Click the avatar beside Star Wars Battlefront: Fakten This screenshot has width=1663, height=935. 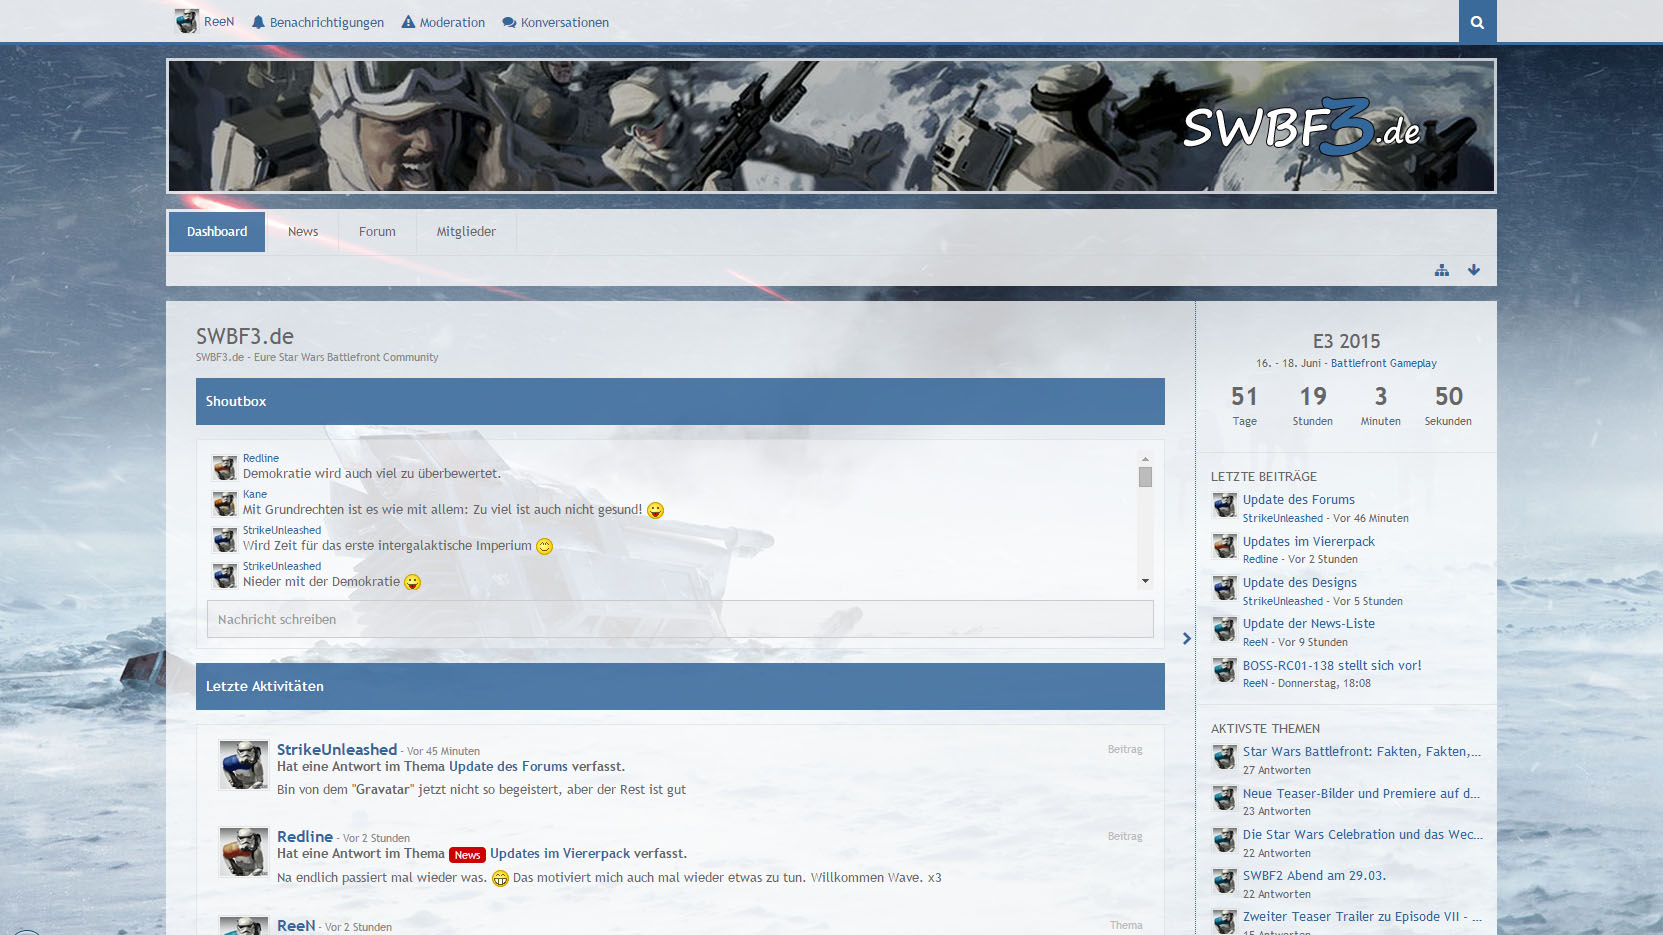(1225, 757)
